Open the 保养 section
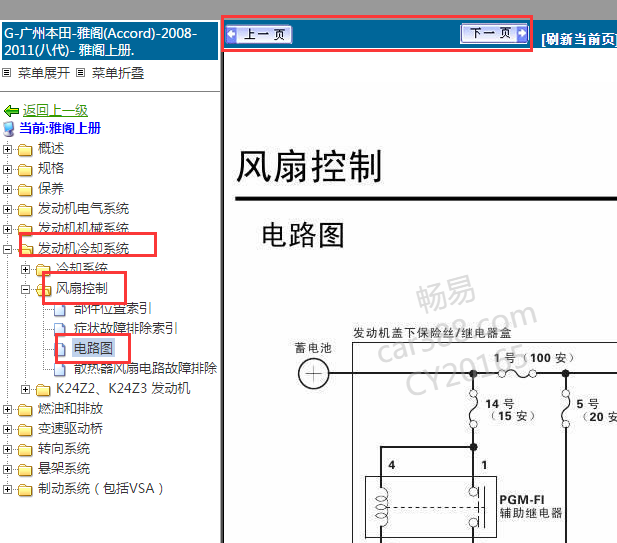This screenshot has width=617, height=543. [51, 188]
